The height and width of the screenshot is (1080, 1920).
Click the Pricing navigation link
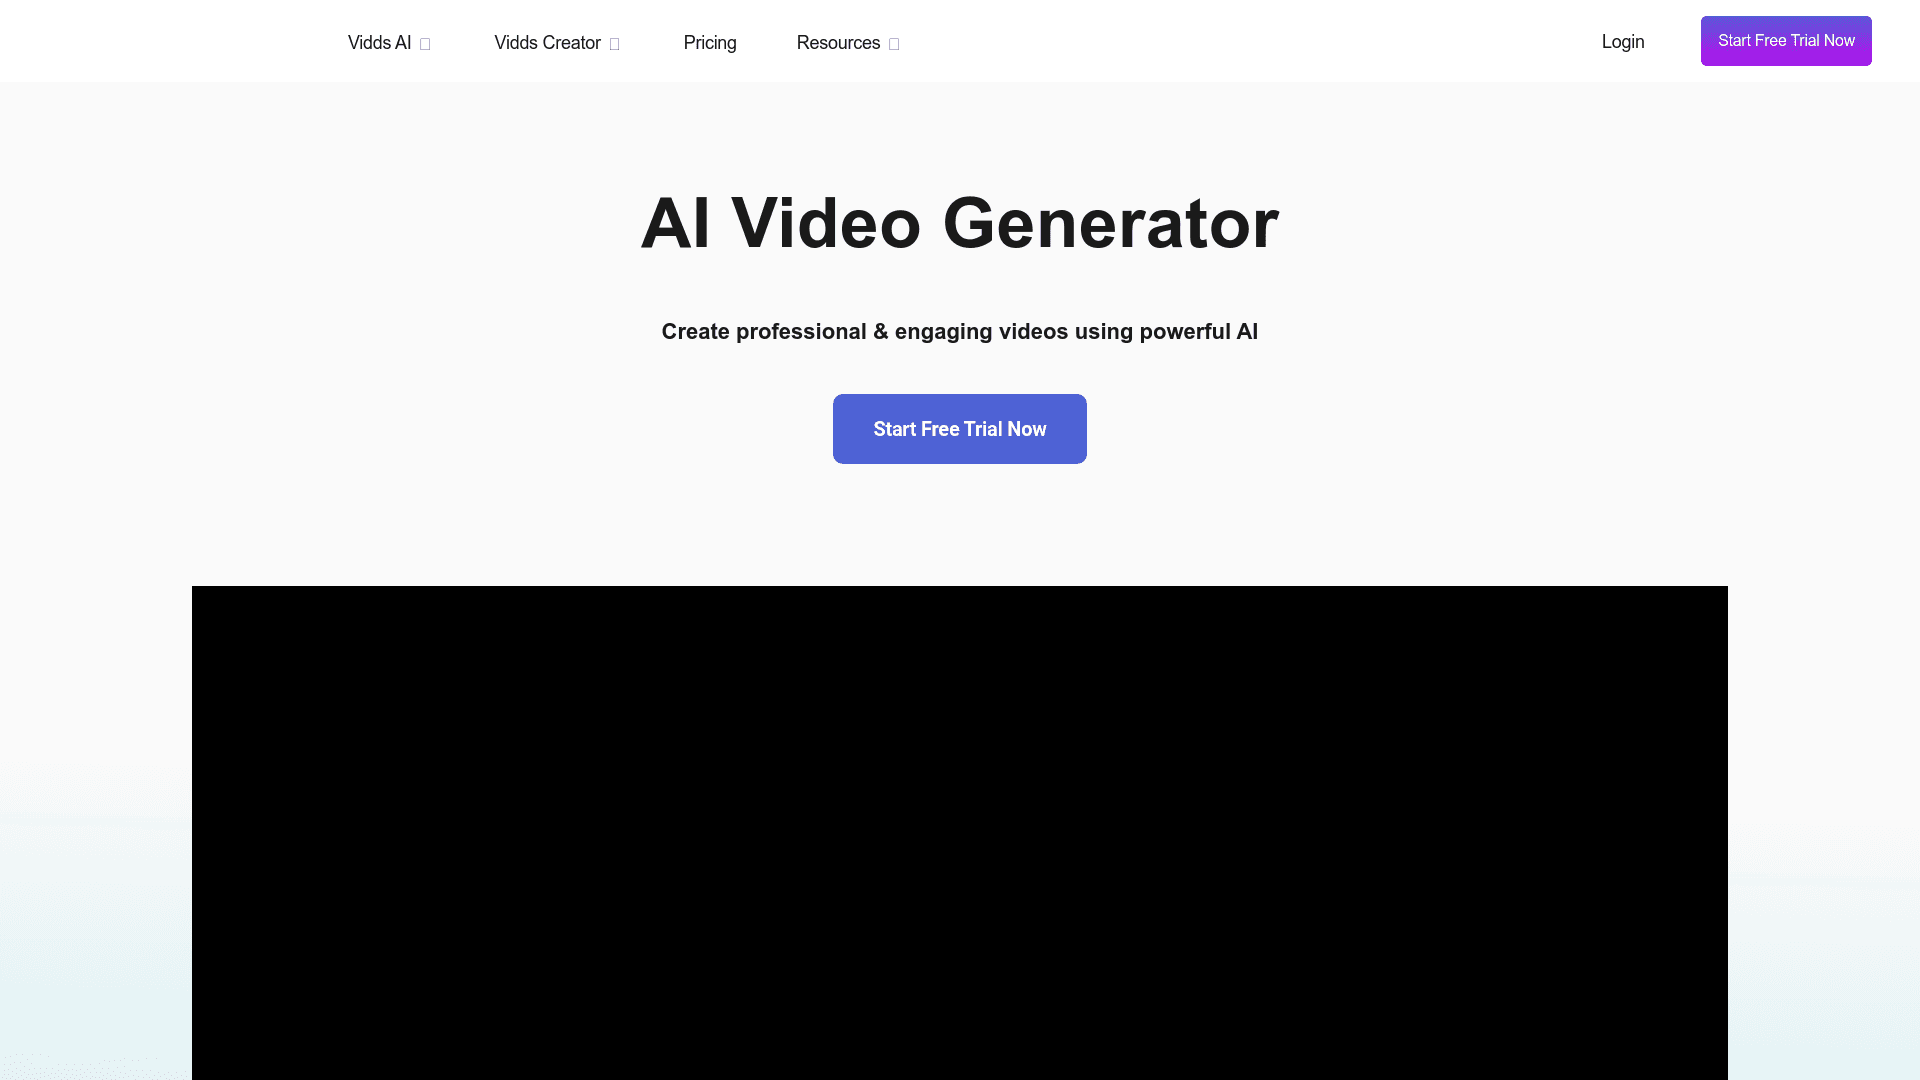tap(709, 42)
